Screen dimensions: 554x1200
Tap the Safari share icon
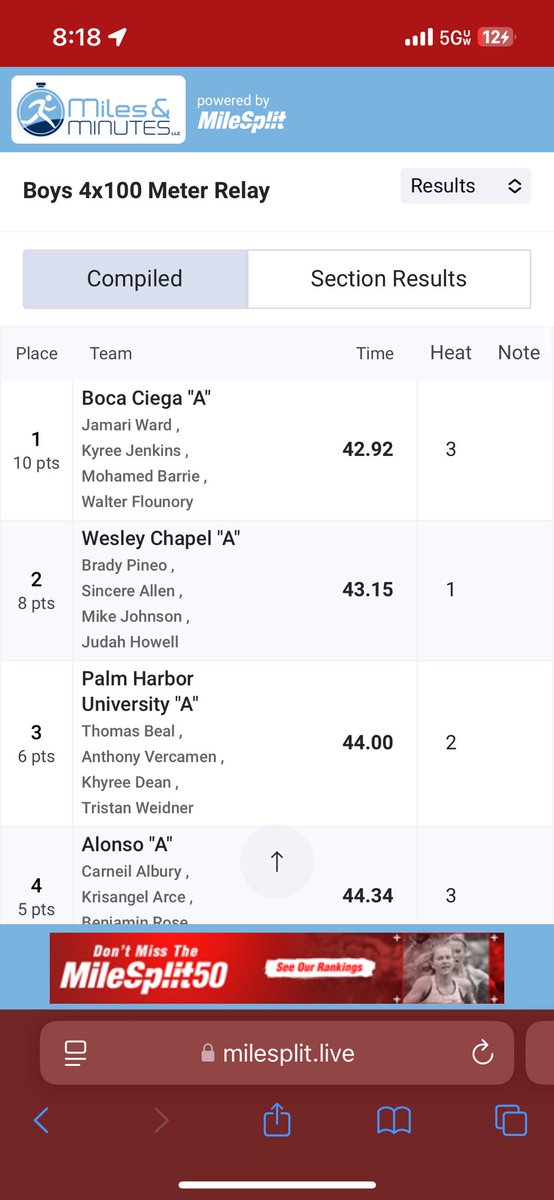click(276, 1120)
